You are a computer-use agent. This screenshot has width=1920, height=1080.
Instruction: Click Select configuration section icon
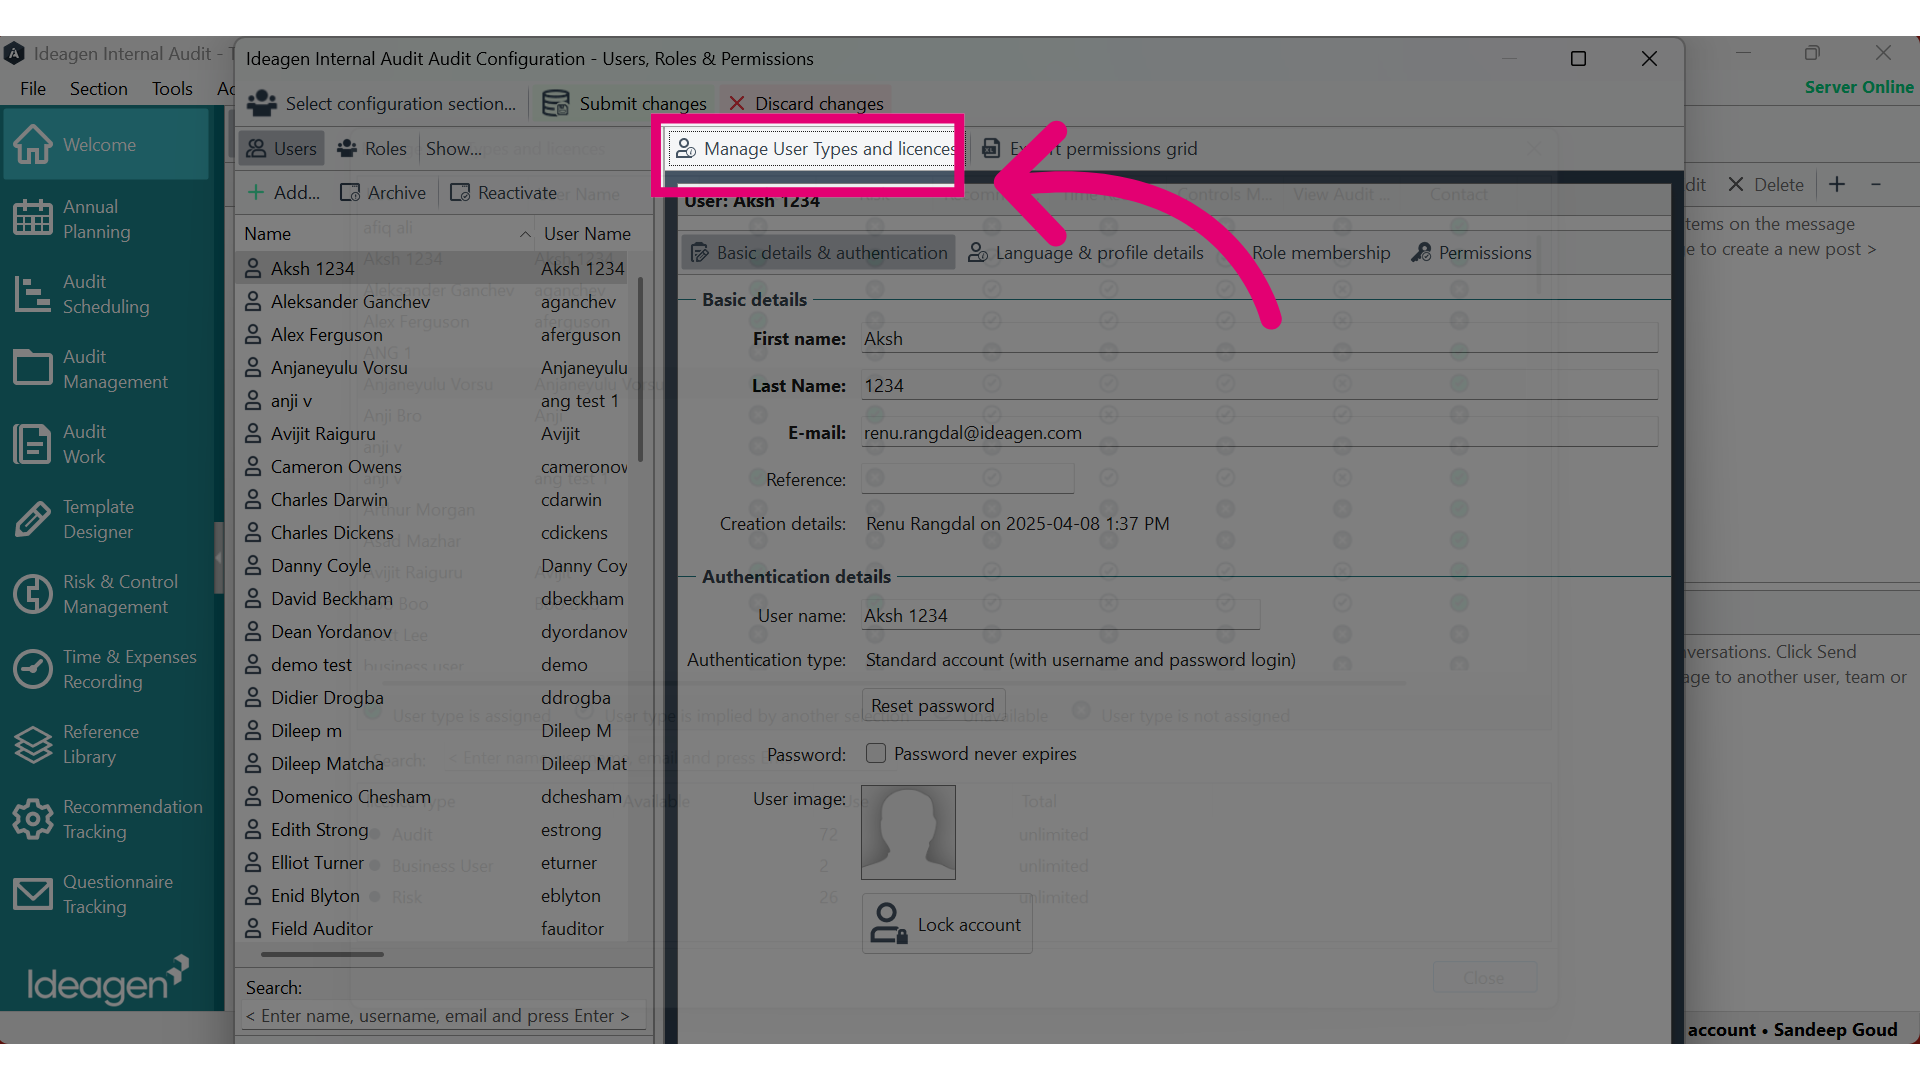coord(262,103)
